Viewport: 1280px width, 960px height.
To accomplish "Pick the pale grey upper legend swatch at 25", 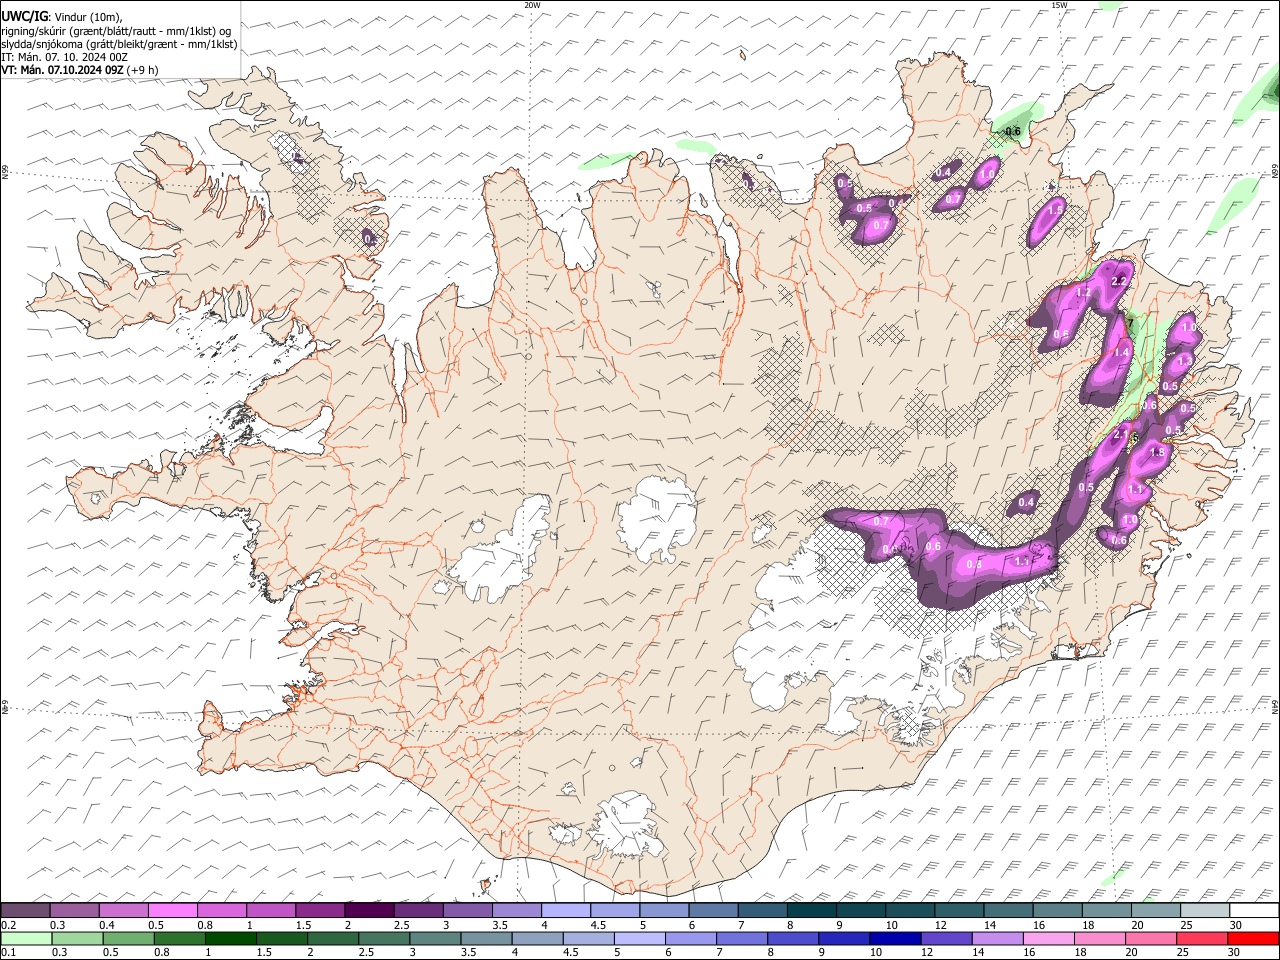I will [x=1205, y=910].
